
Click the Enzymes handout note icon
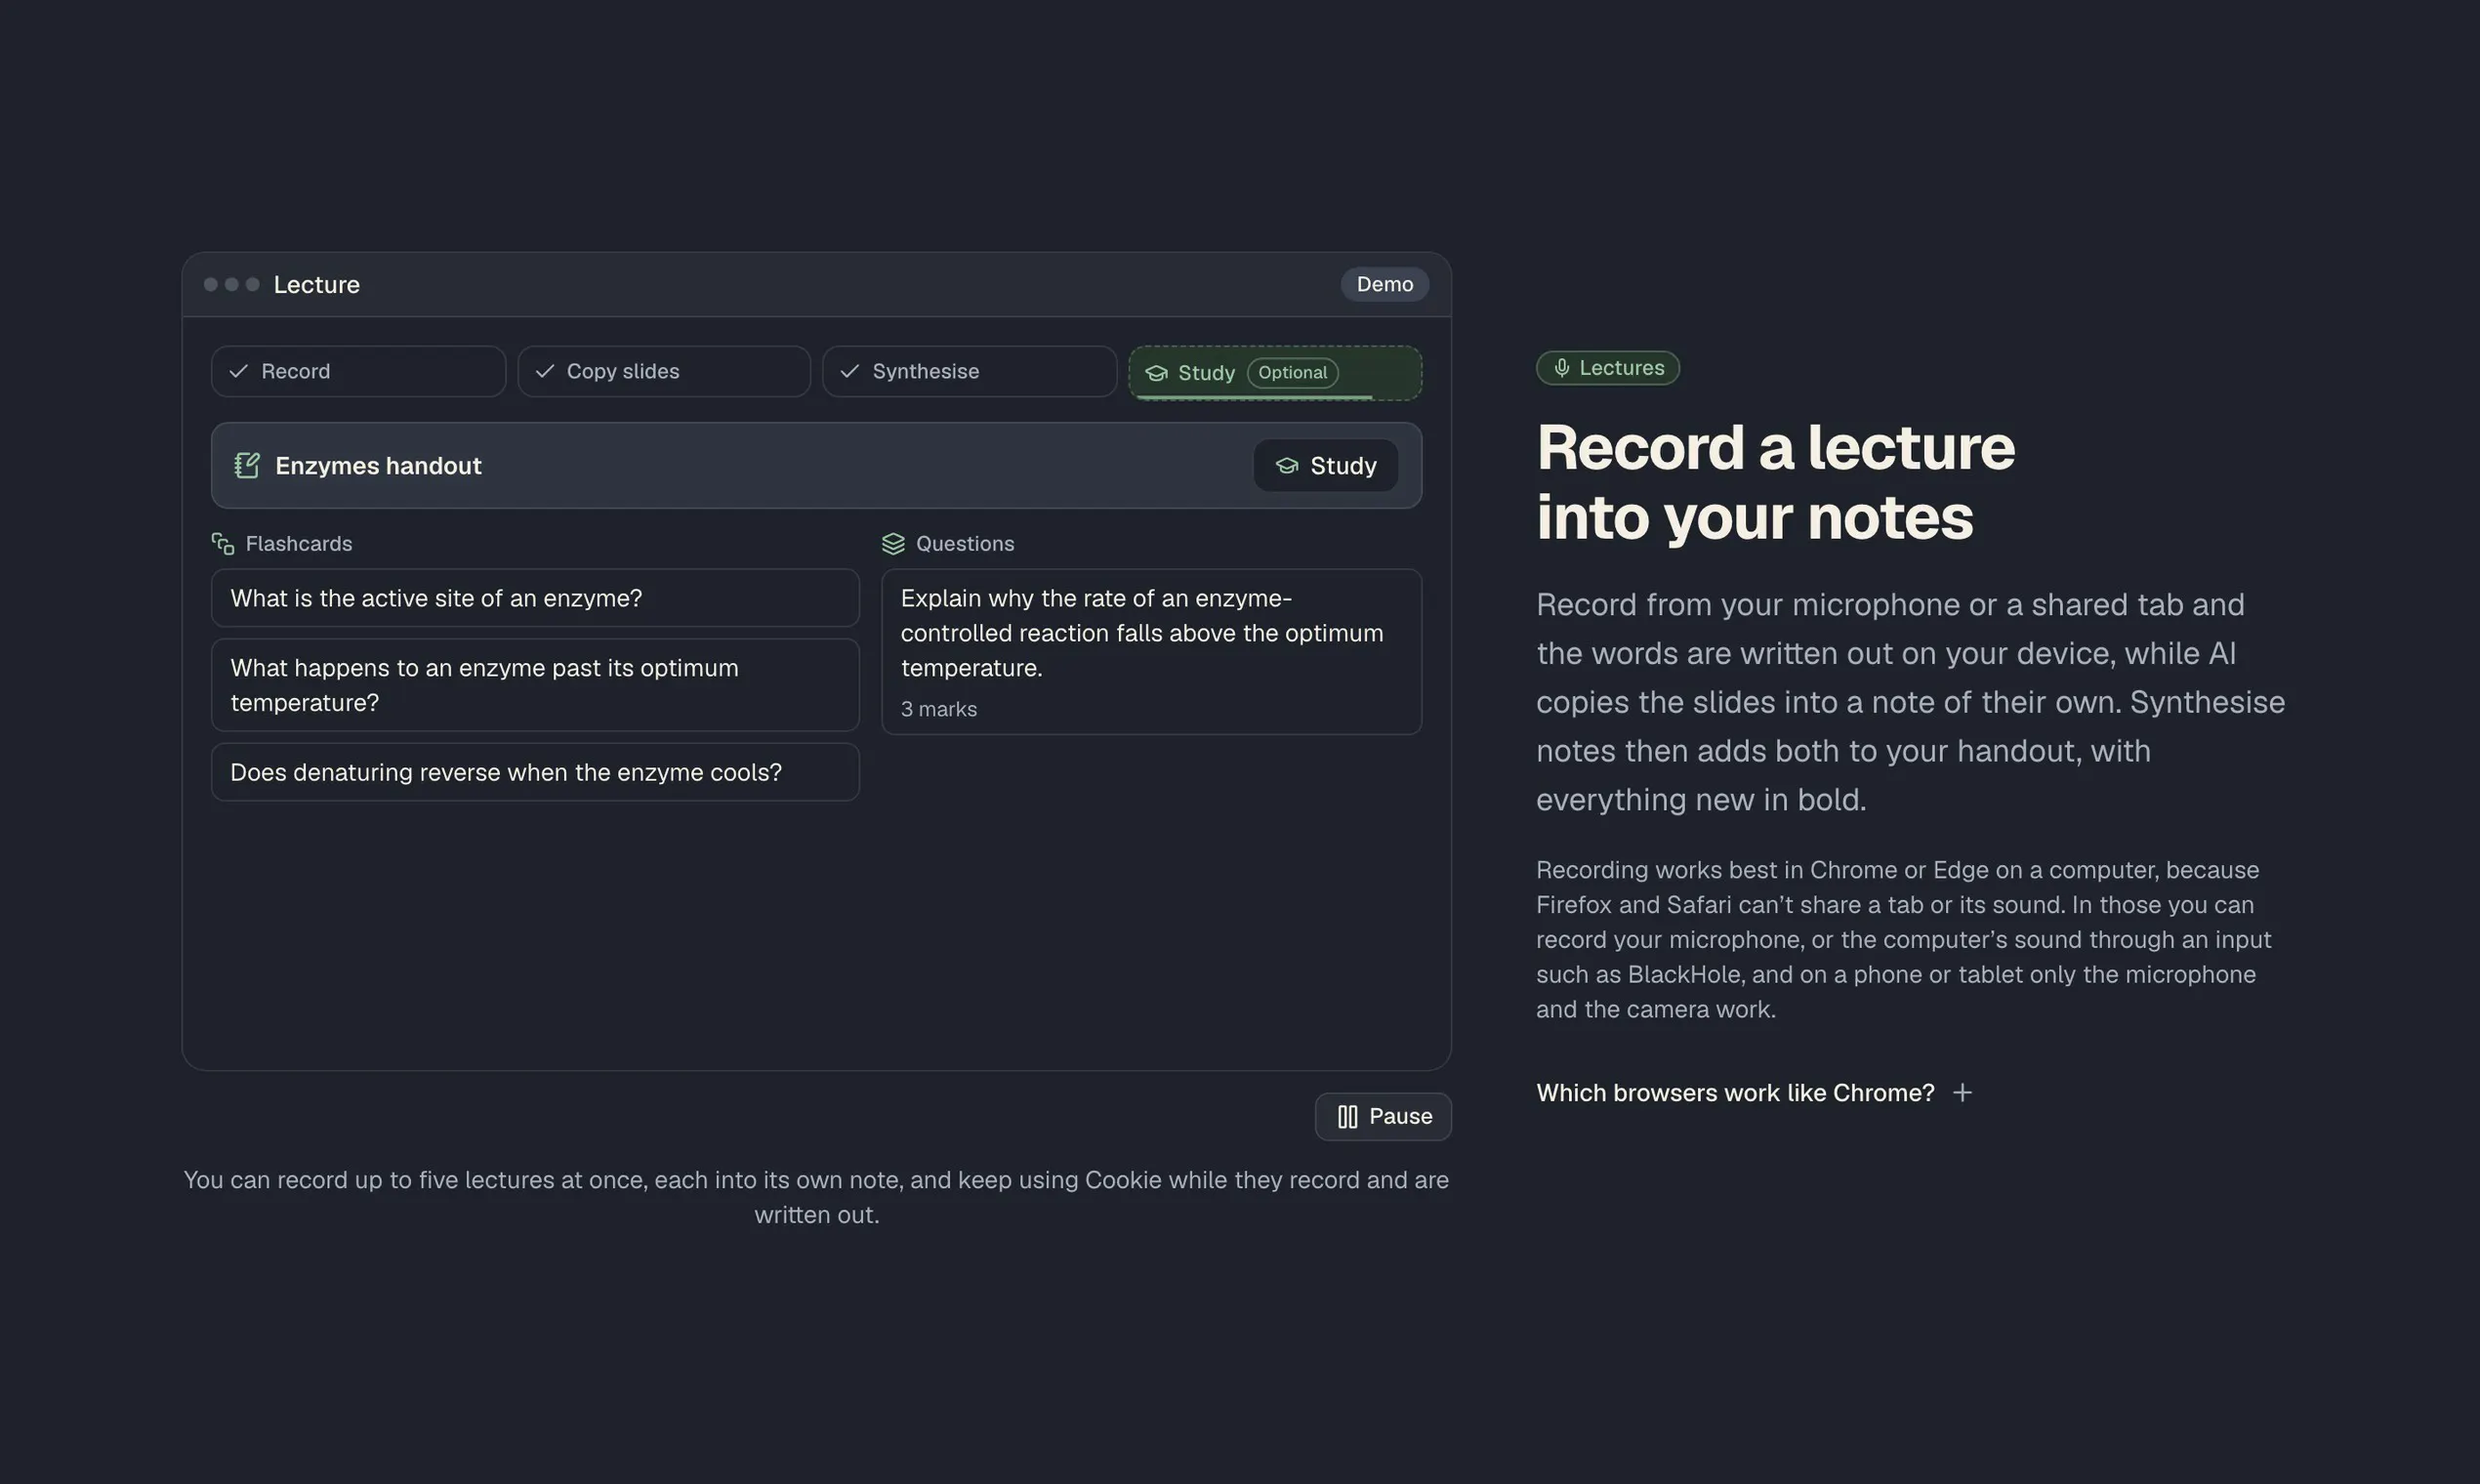(x=247, y=465)
